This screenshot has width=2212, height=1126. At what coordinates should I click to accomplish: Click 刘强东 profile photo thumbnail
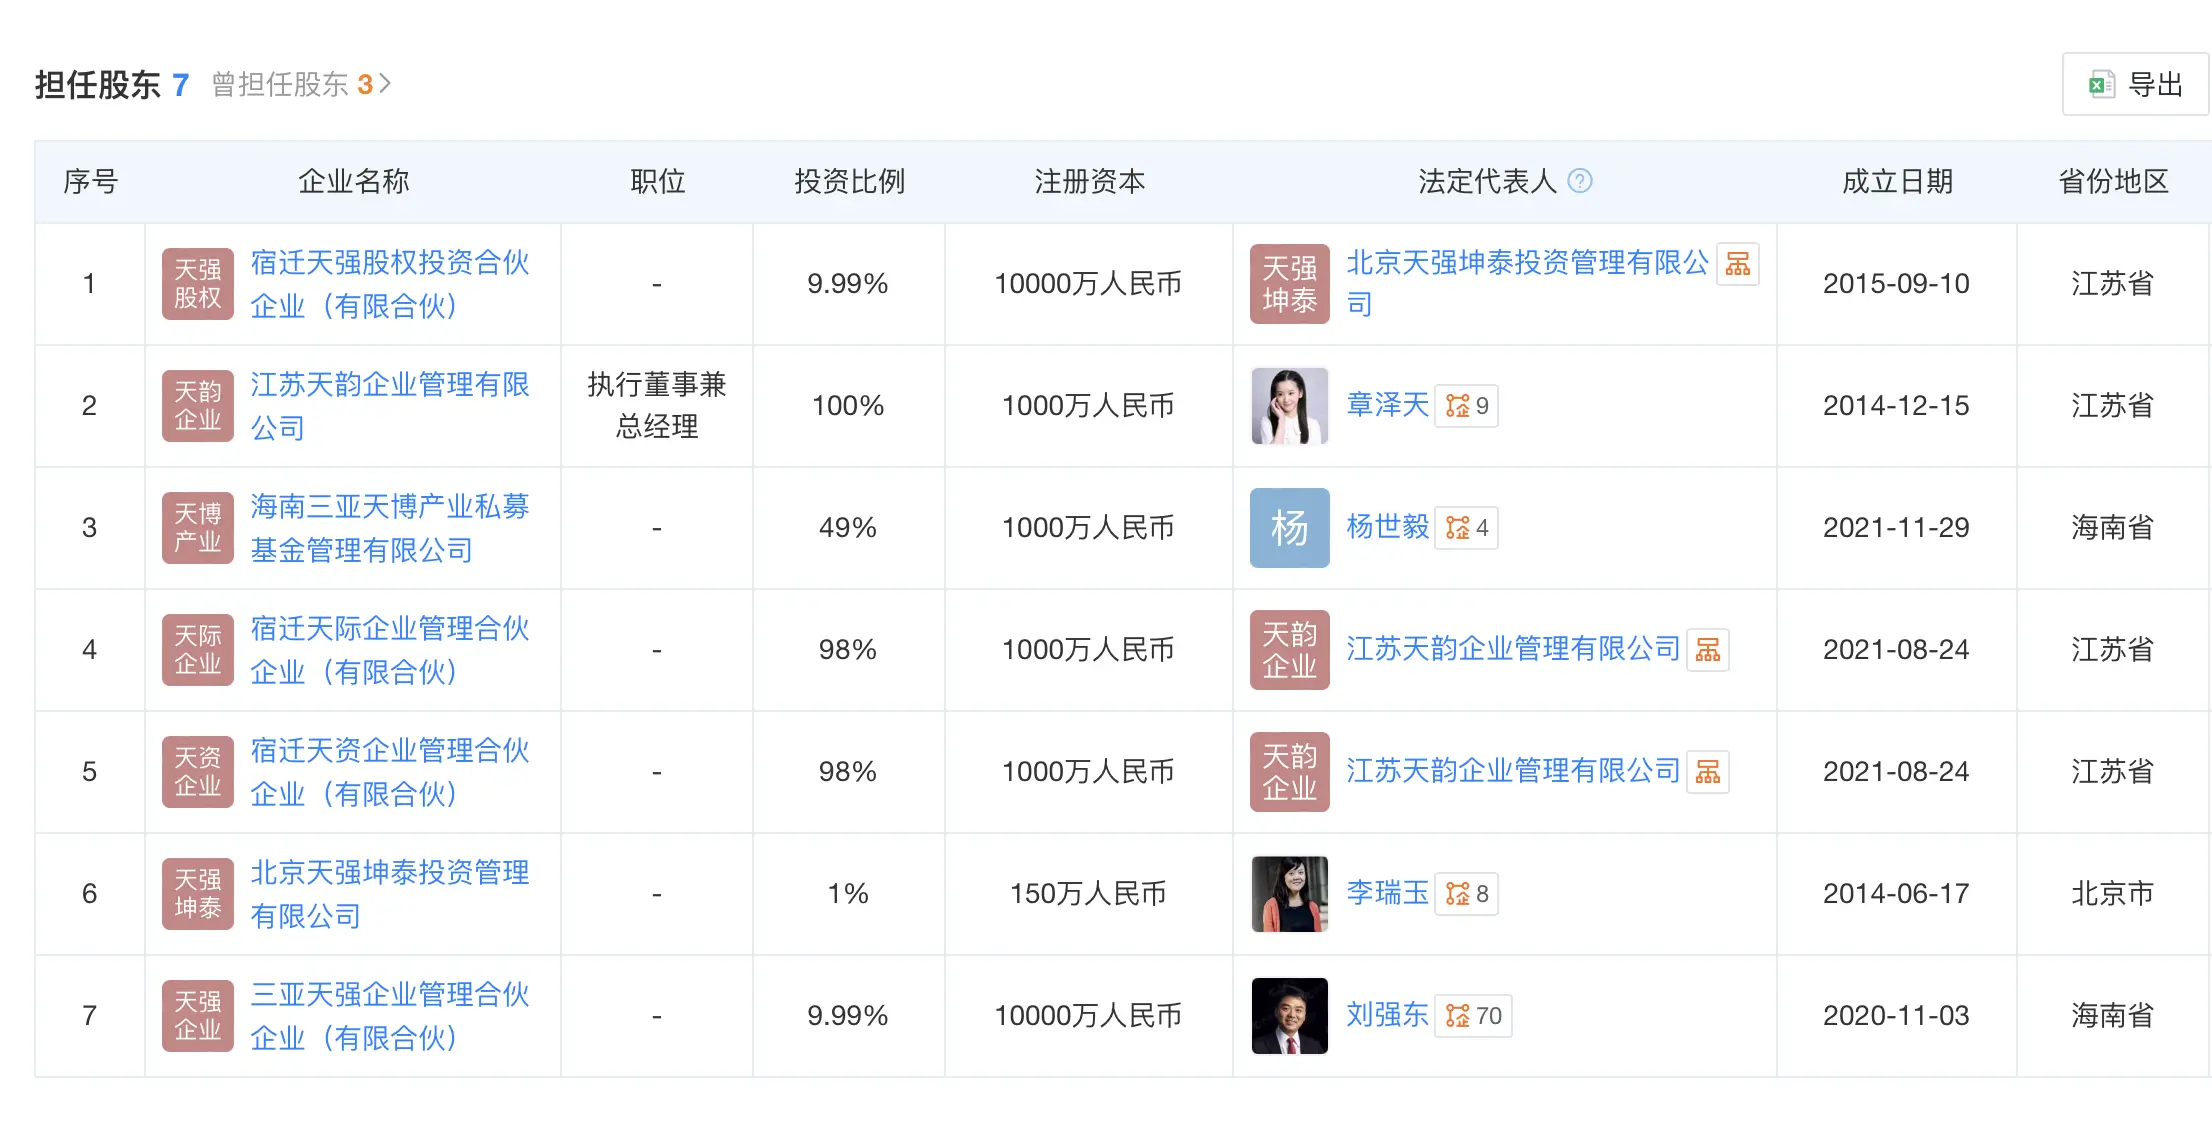coord(1289,1016)
